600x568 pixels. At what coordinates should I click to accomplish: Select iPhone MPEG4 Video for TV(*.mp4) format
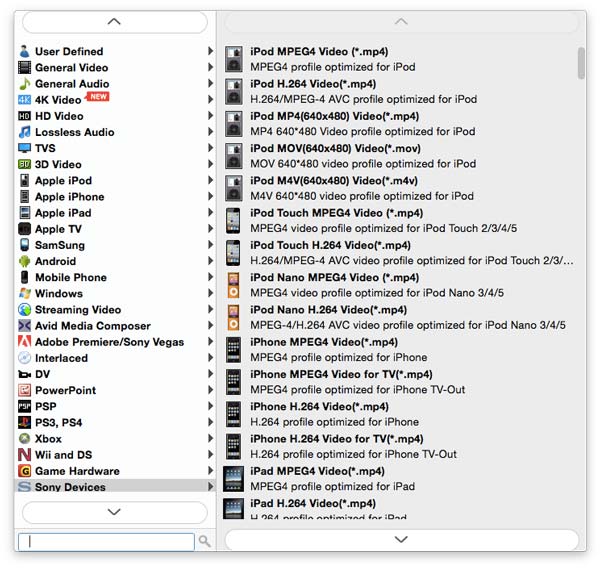coord(400,382)
